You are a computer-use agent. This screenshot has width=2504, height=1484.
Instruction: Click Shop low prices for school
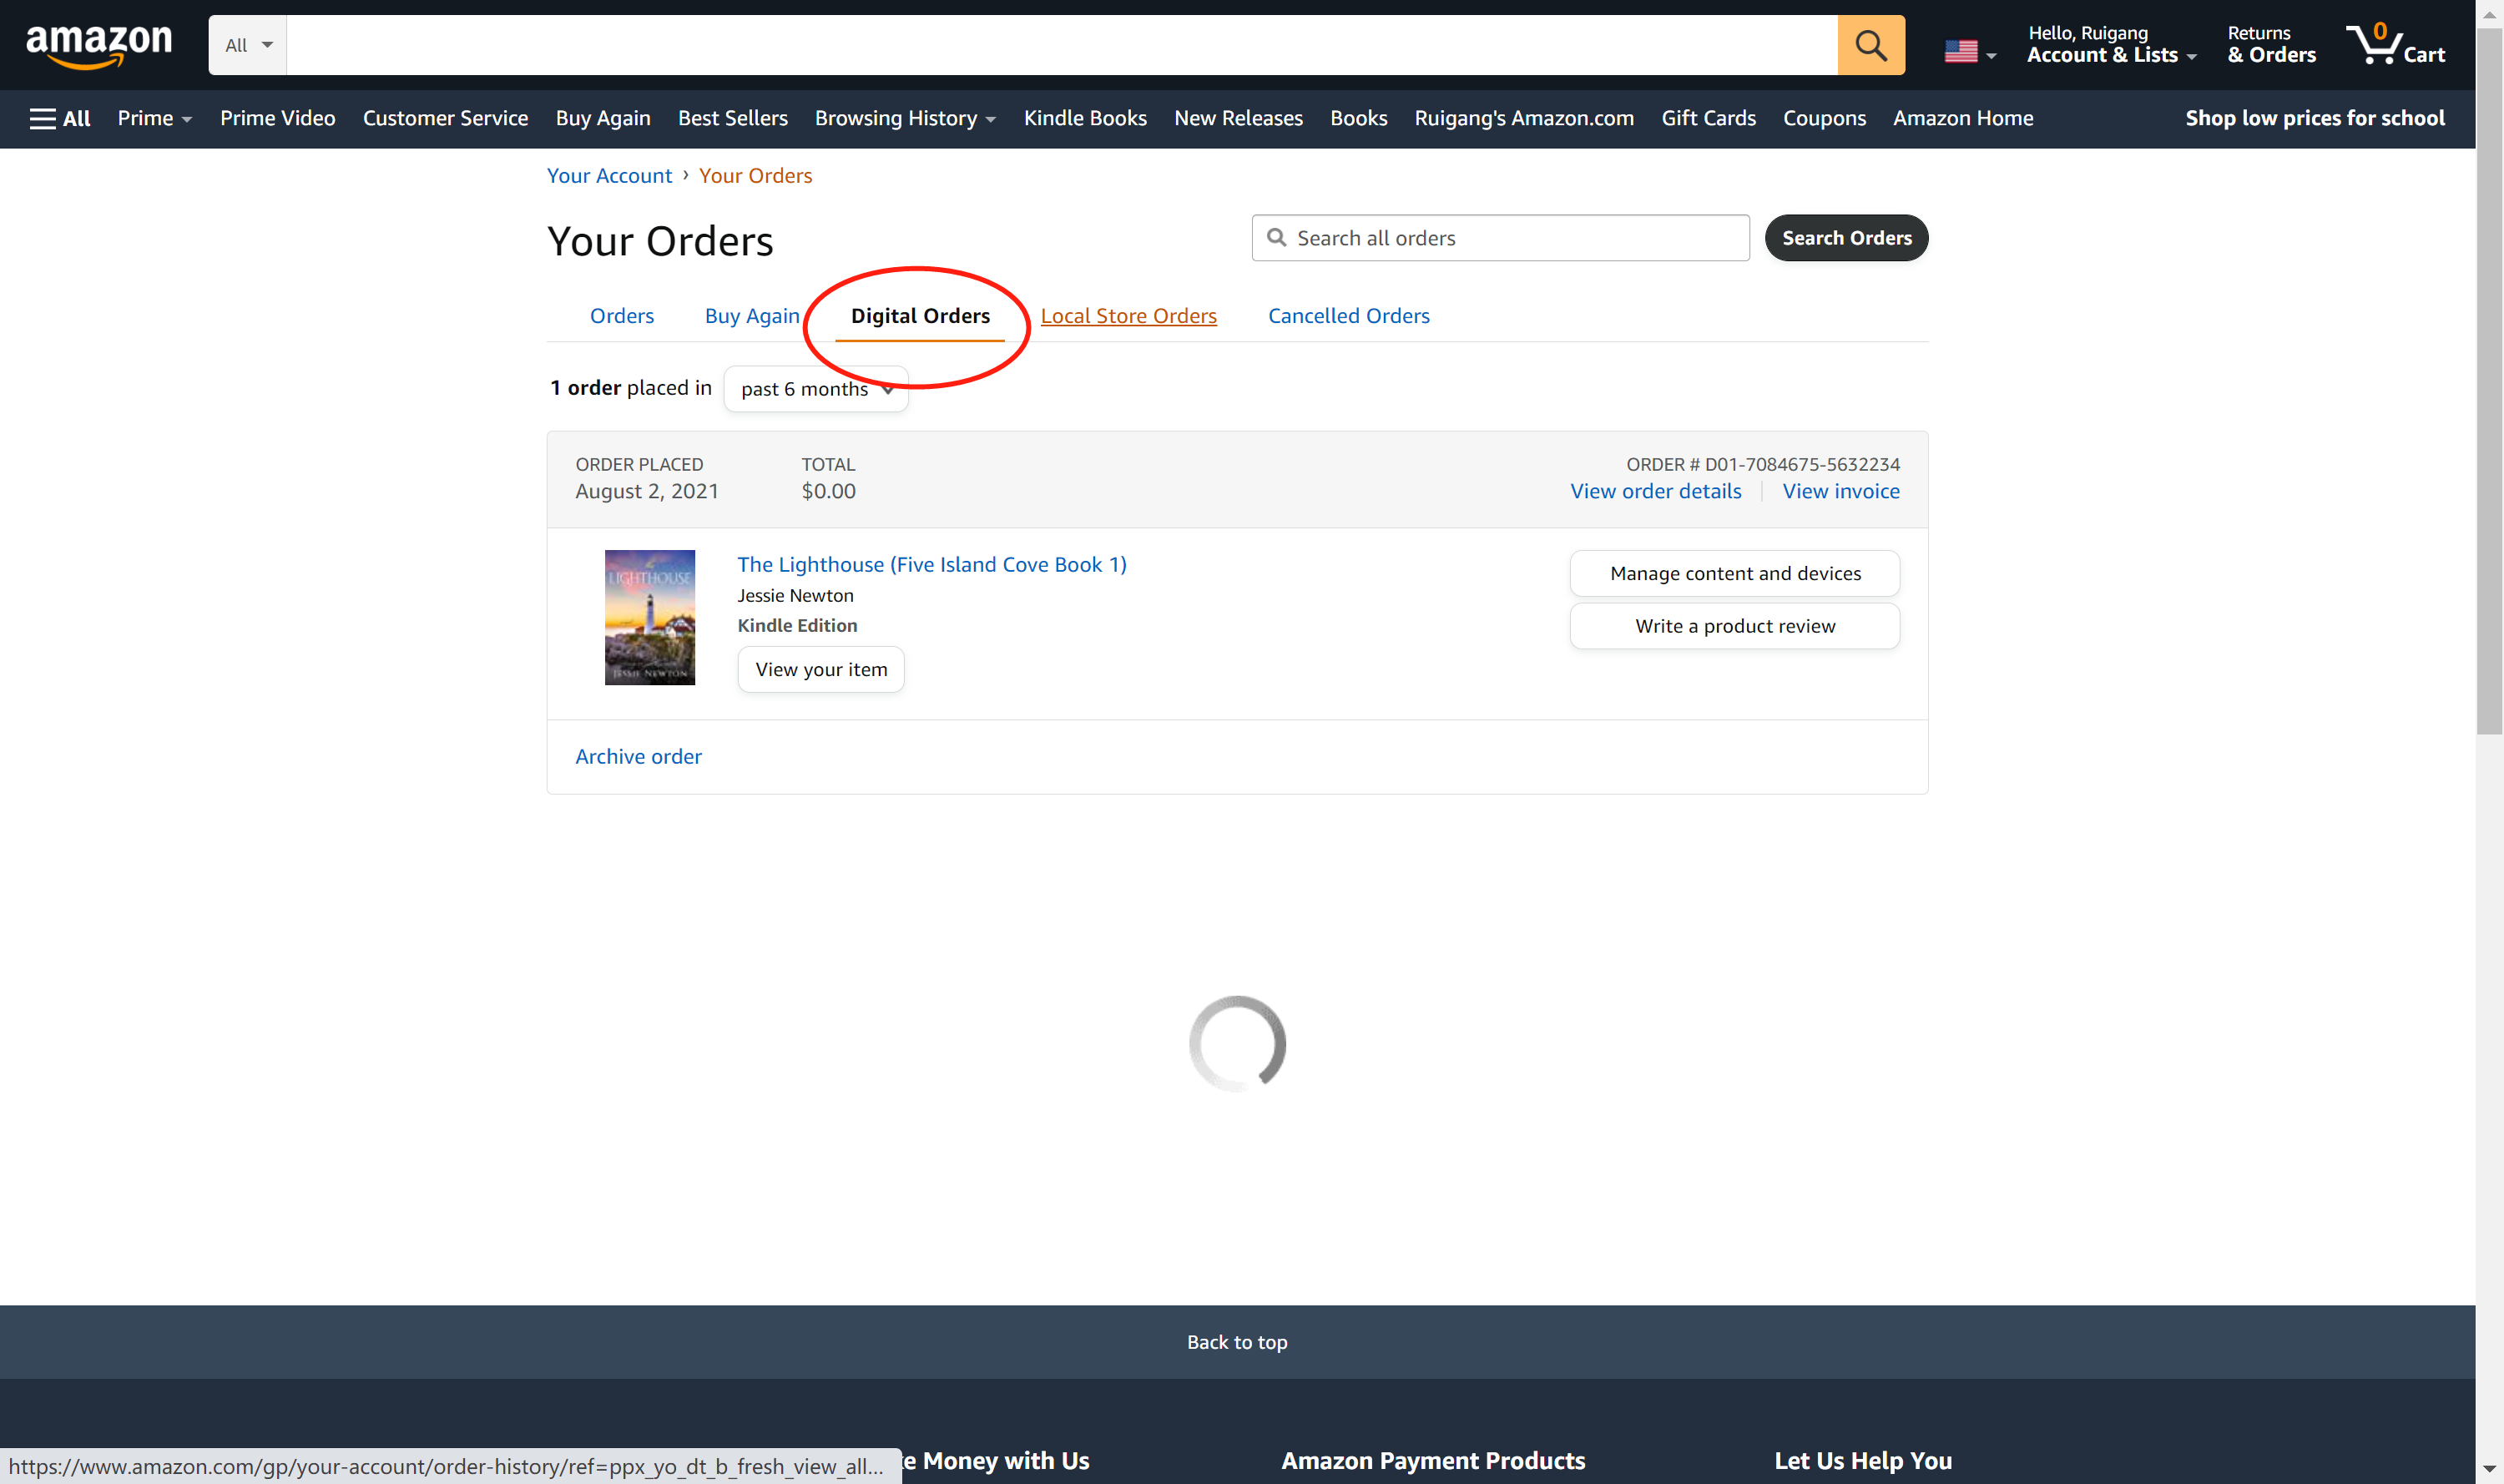(2314, 119)
